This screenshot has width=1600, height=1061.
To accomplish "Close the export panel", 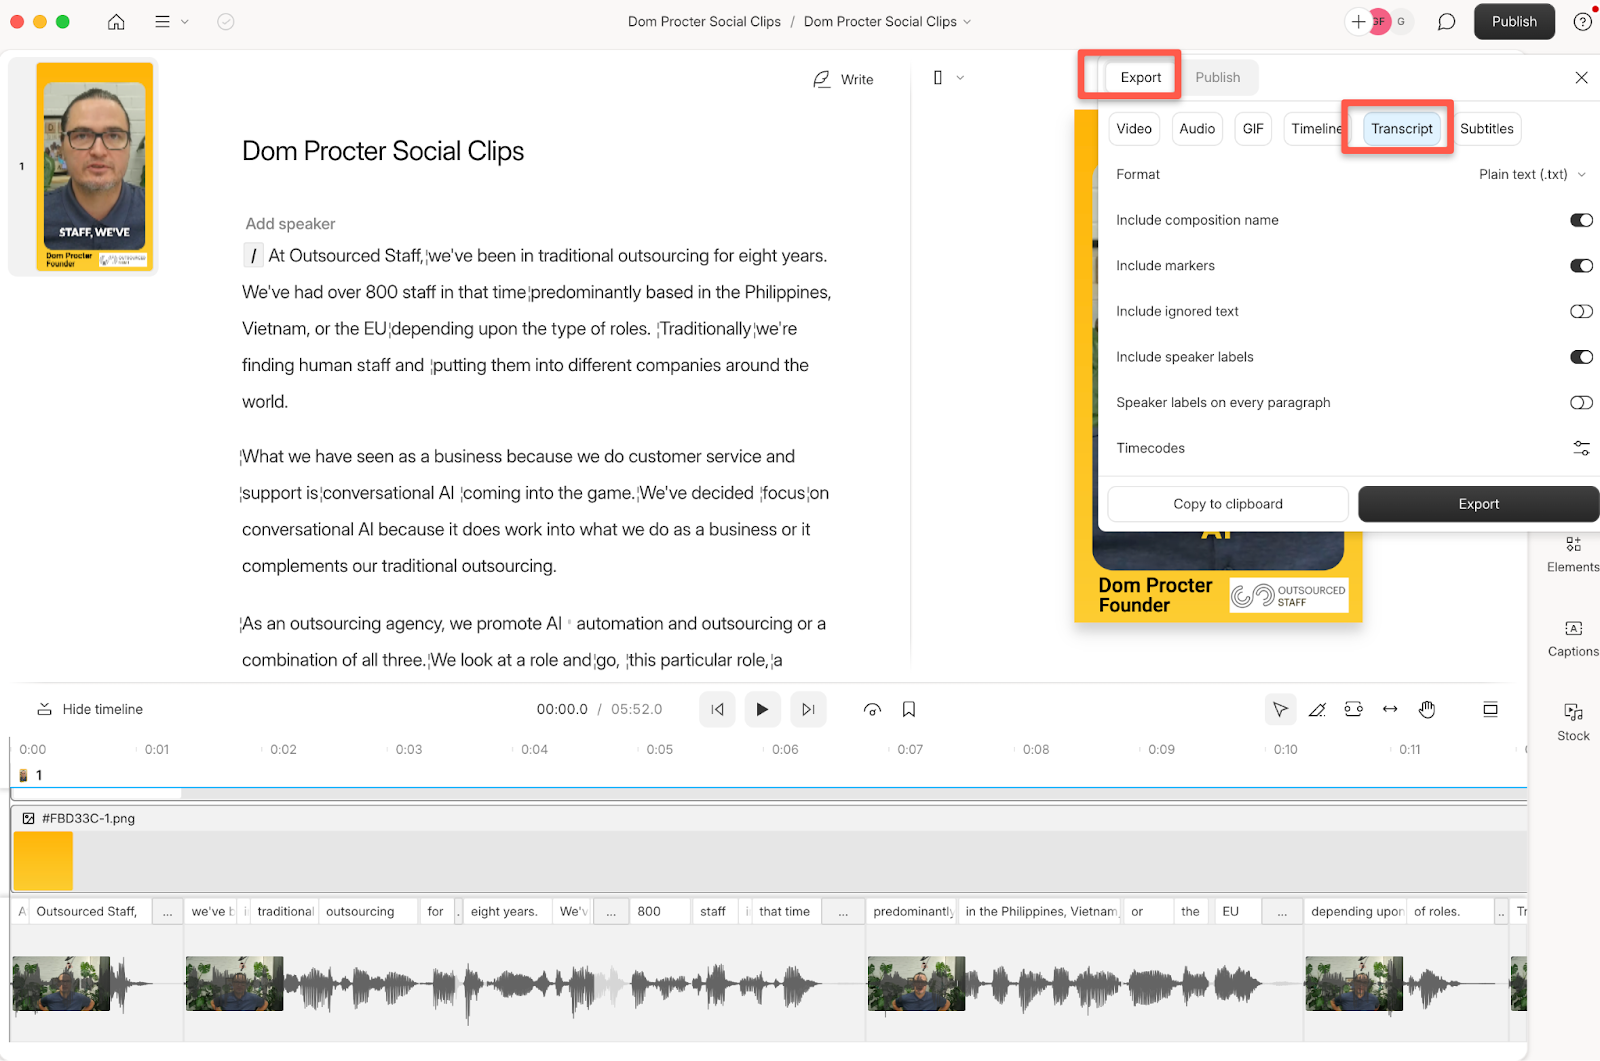I will pyautogui.click(x=1581, y=78).
